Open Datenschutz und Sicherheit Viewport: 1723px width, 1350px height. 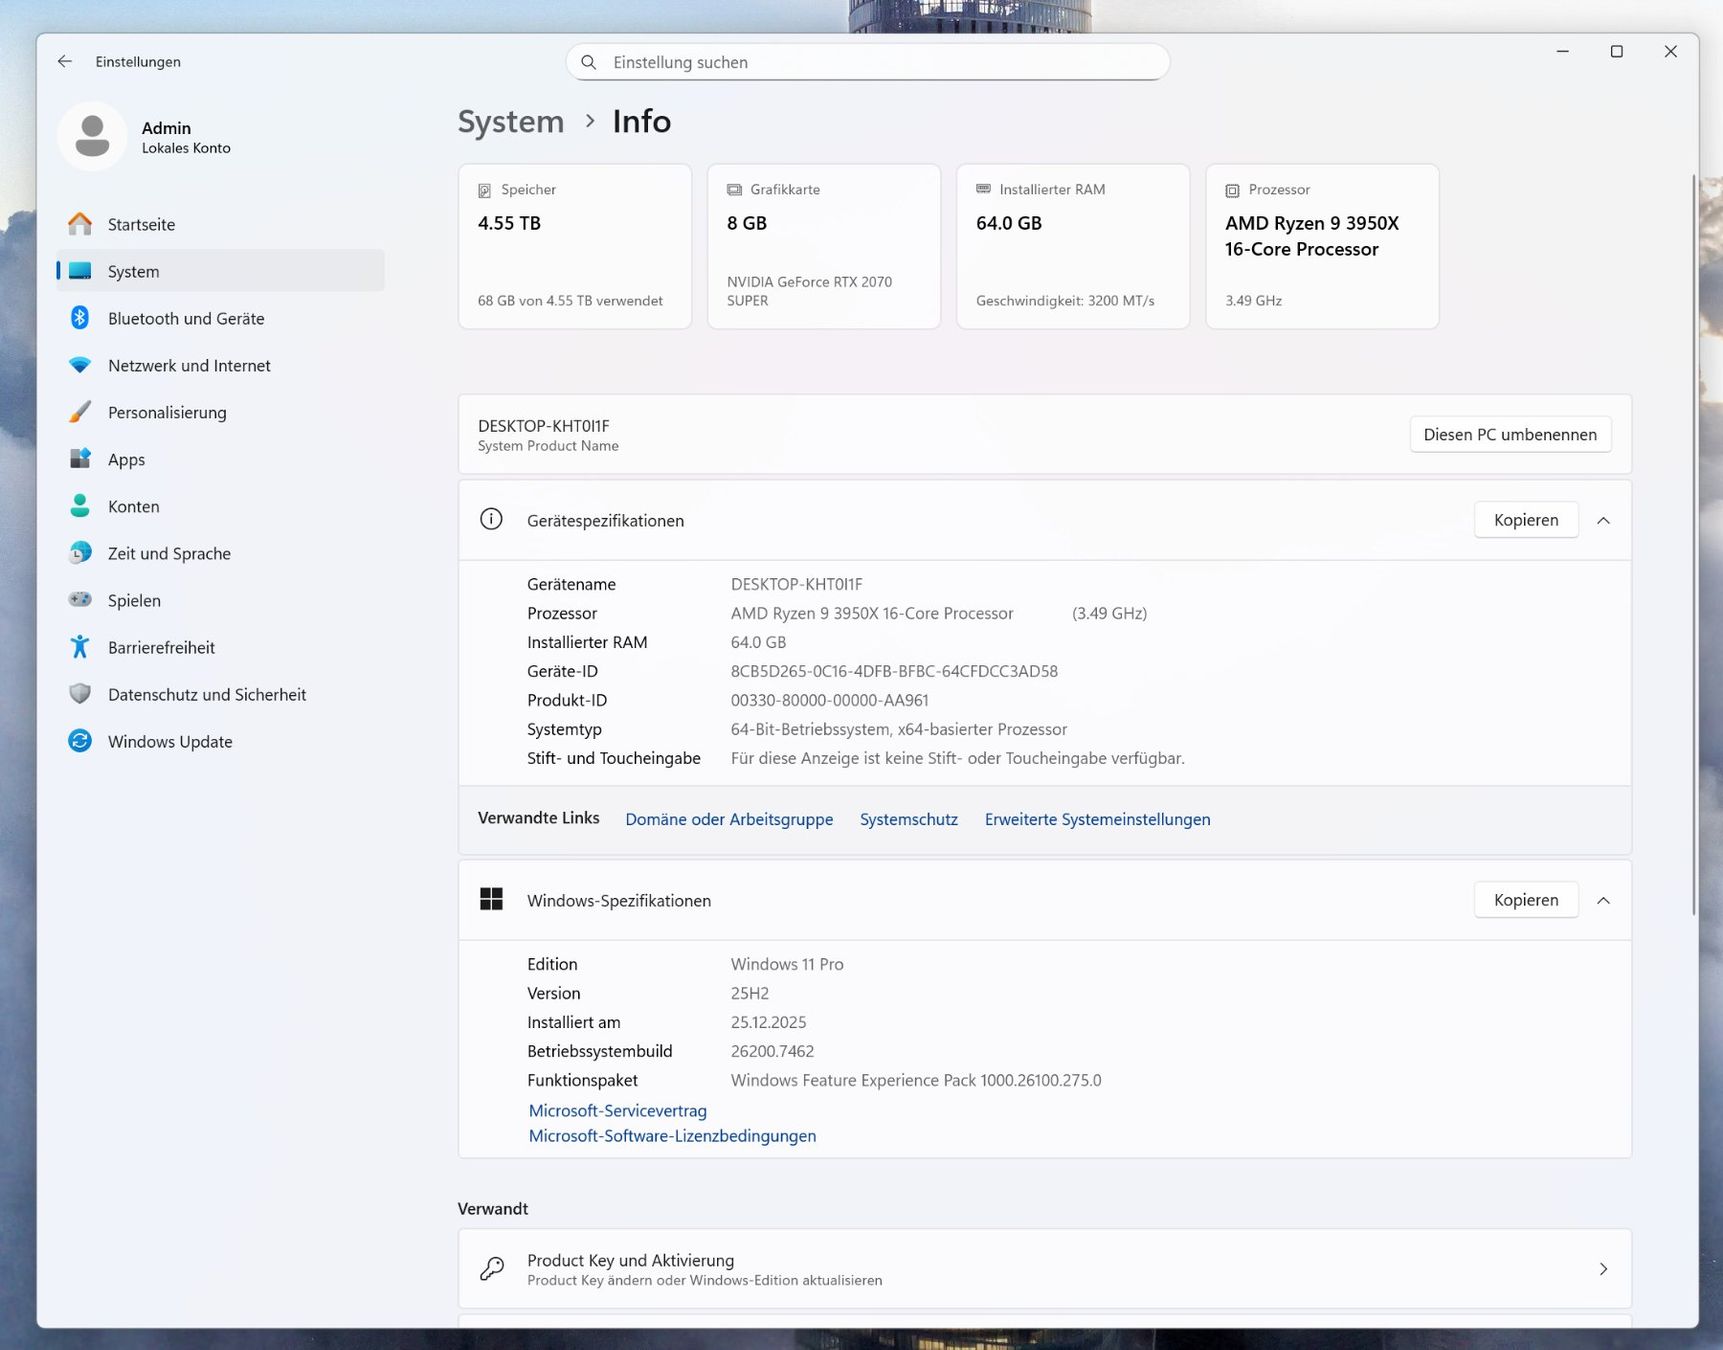[220, 694]
